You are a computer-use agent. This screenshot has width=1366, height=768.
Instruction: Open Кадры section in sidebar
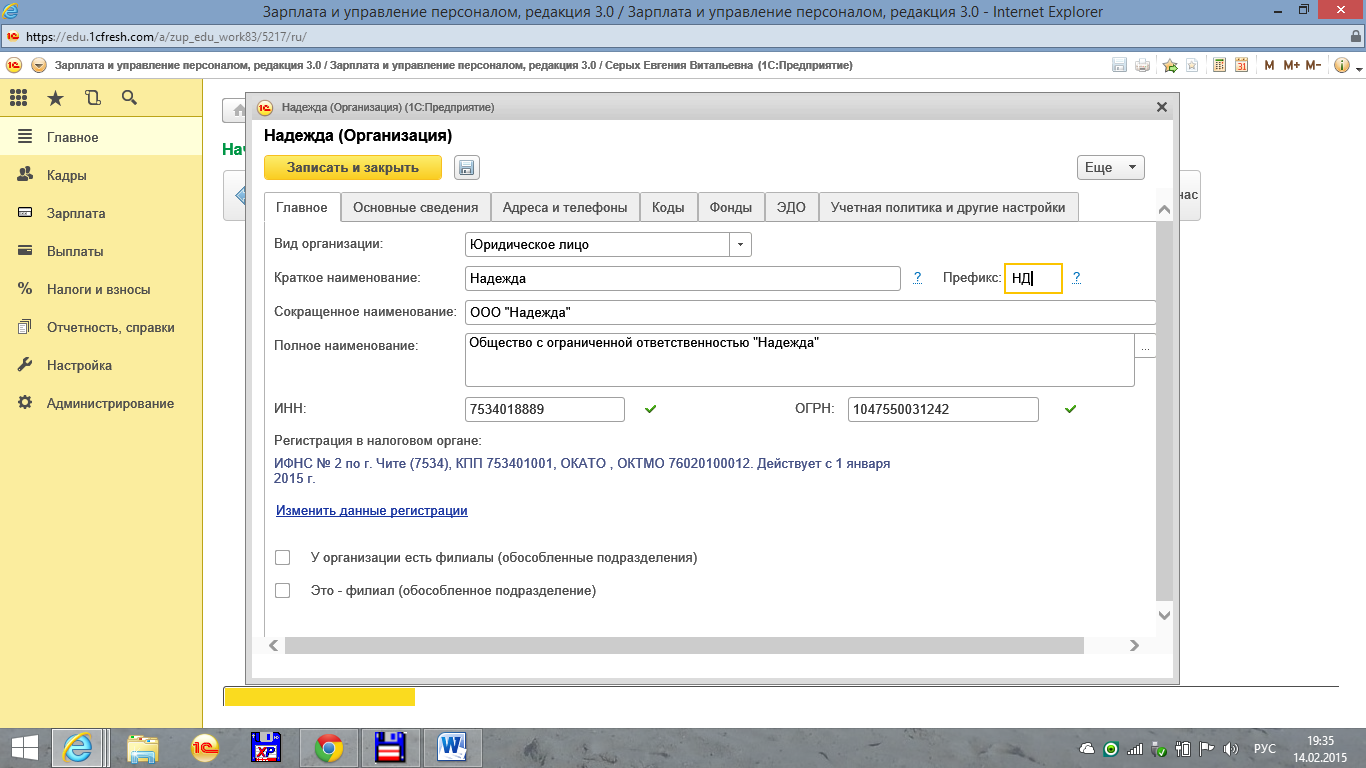[x=101, y=175]
